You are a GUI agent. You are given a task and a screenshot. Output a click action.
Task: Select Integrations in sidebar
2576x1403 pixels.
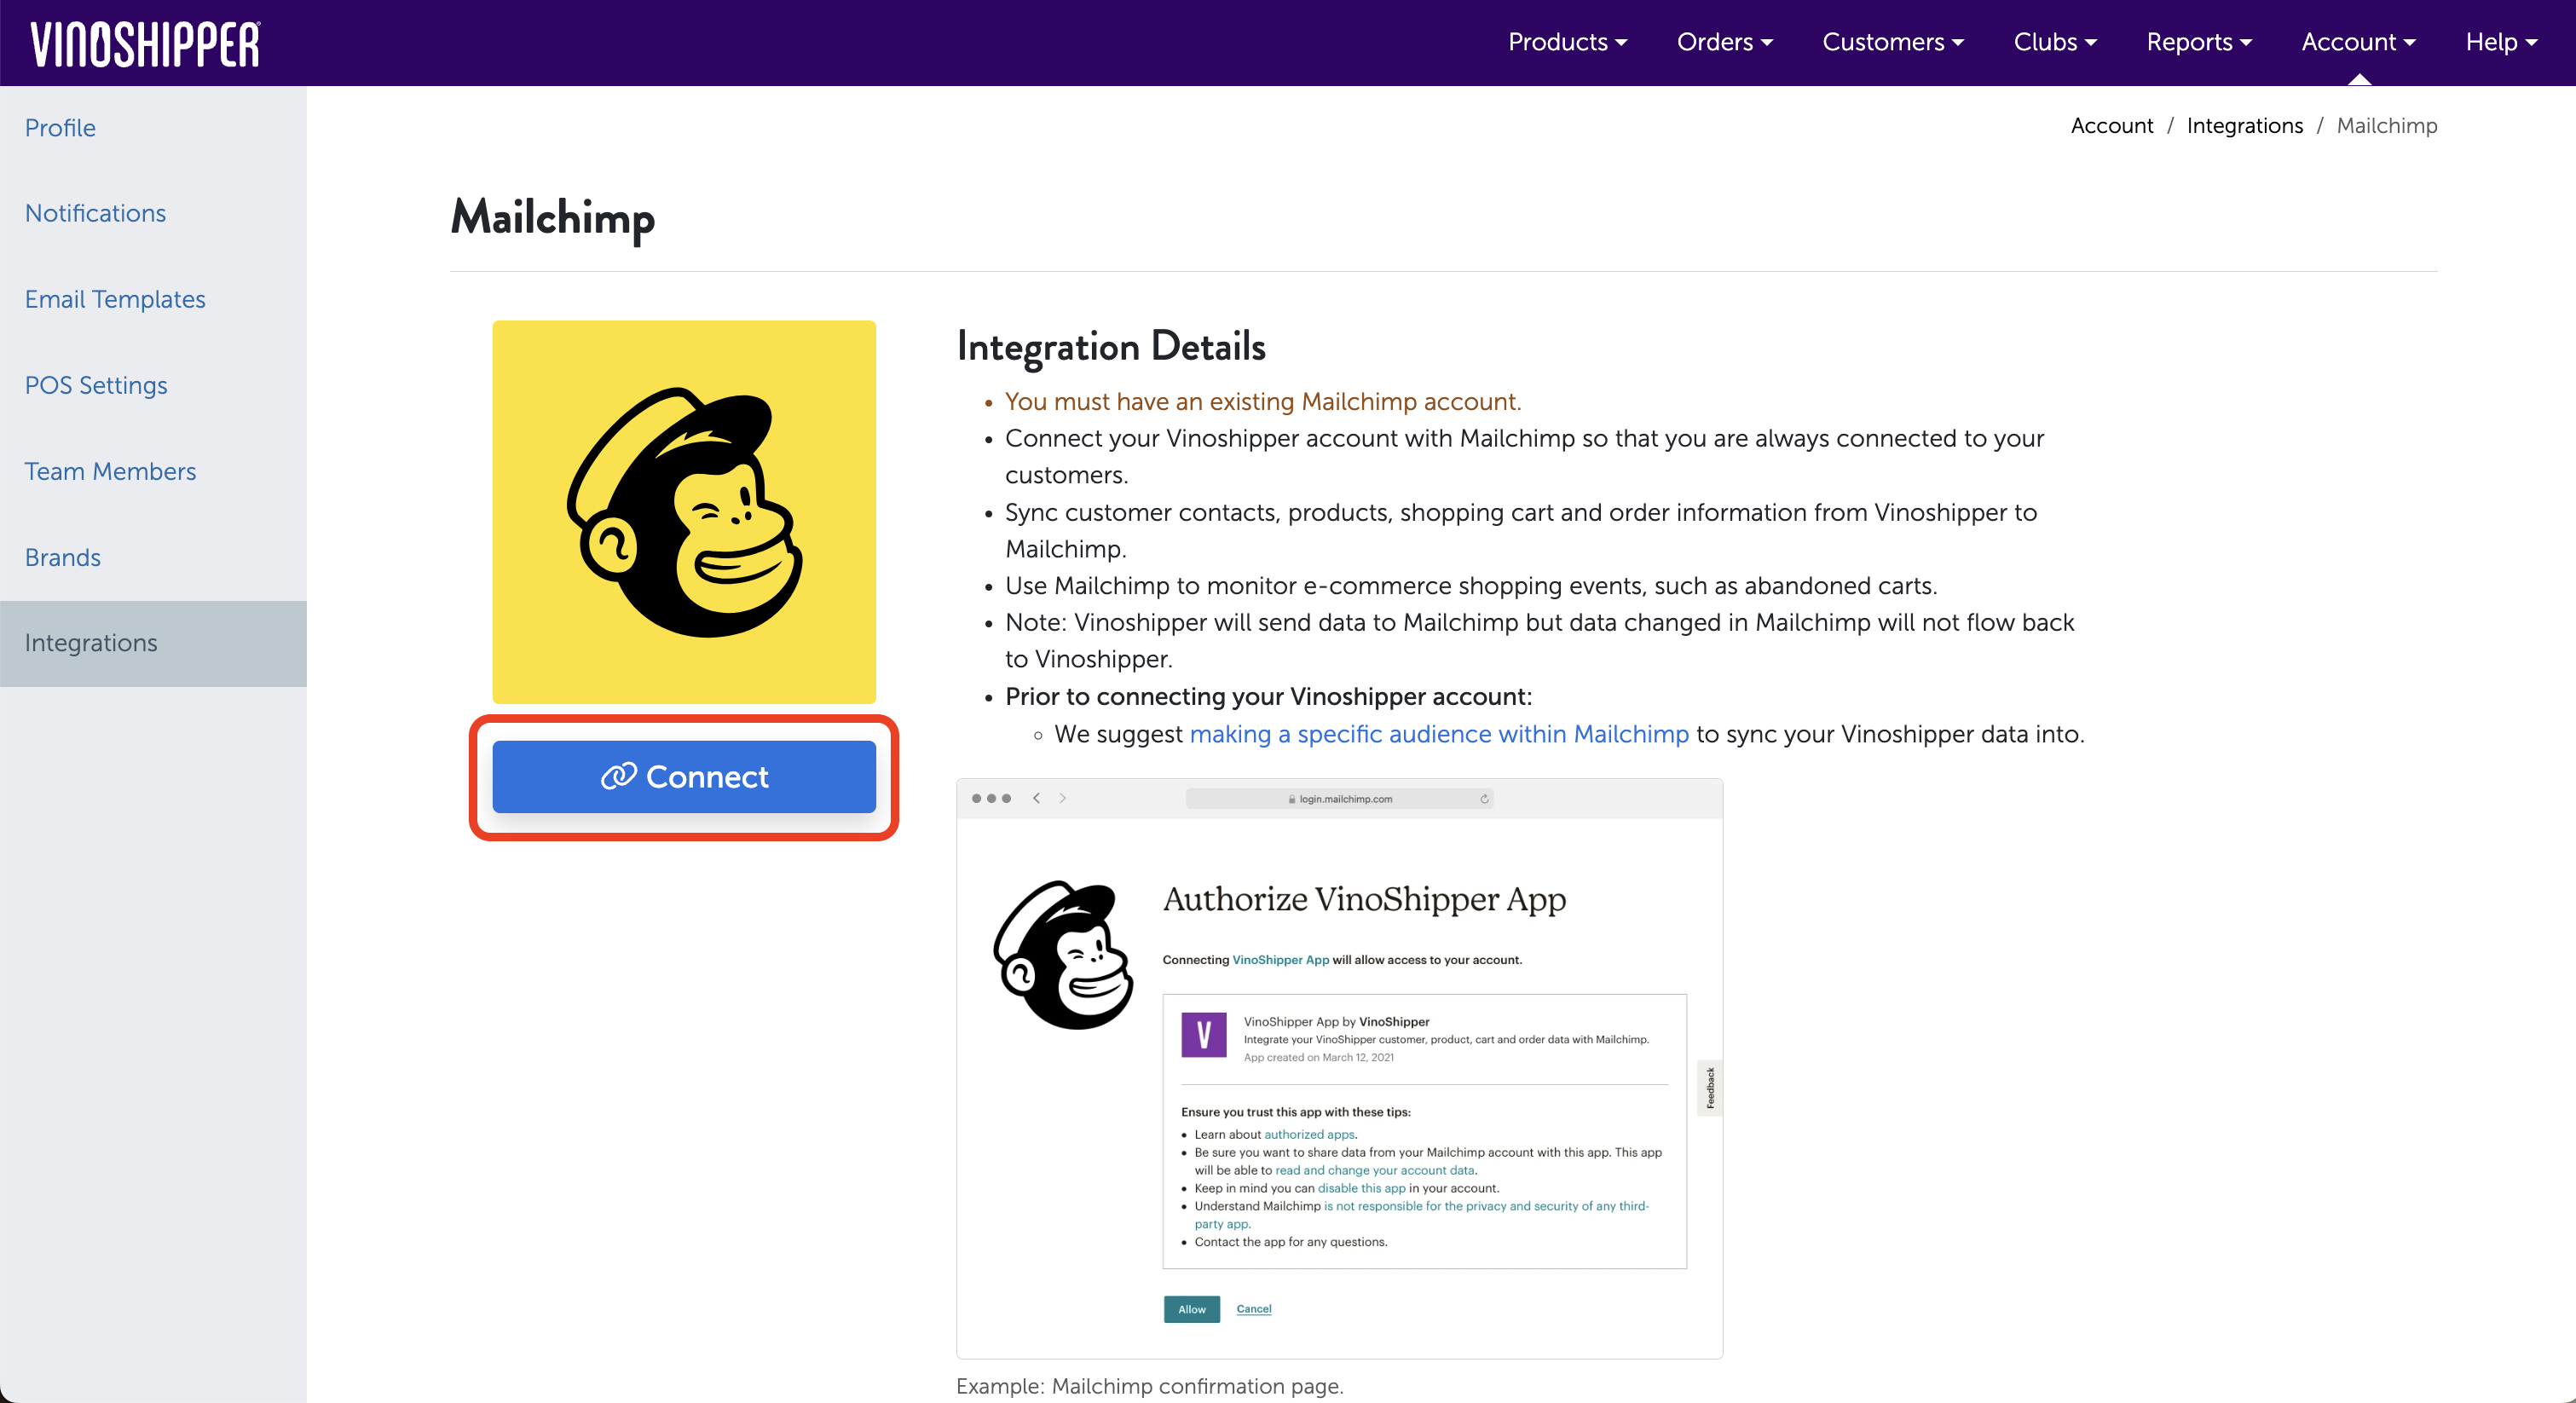click(x=91, y=643)
